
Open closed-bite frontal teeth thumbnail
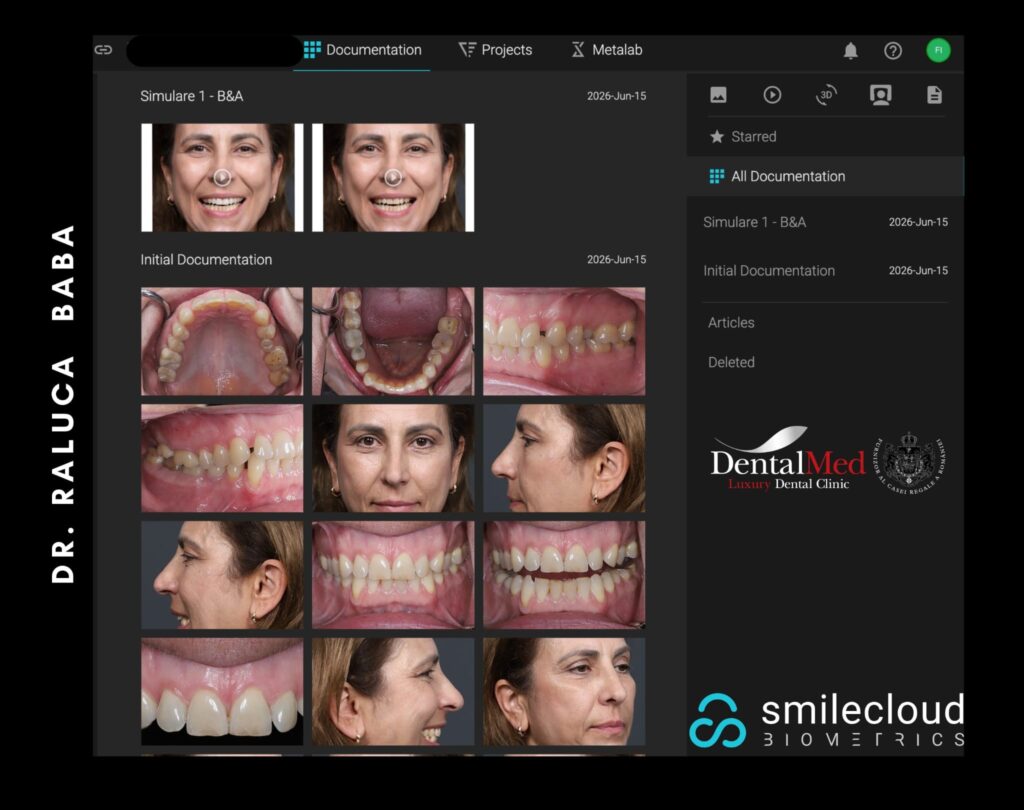point(393,575)
